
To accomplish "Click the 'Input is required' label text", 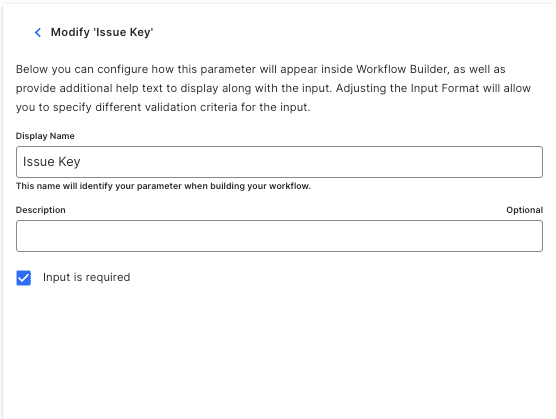I will pyautogui.click(x=87, y=277).
